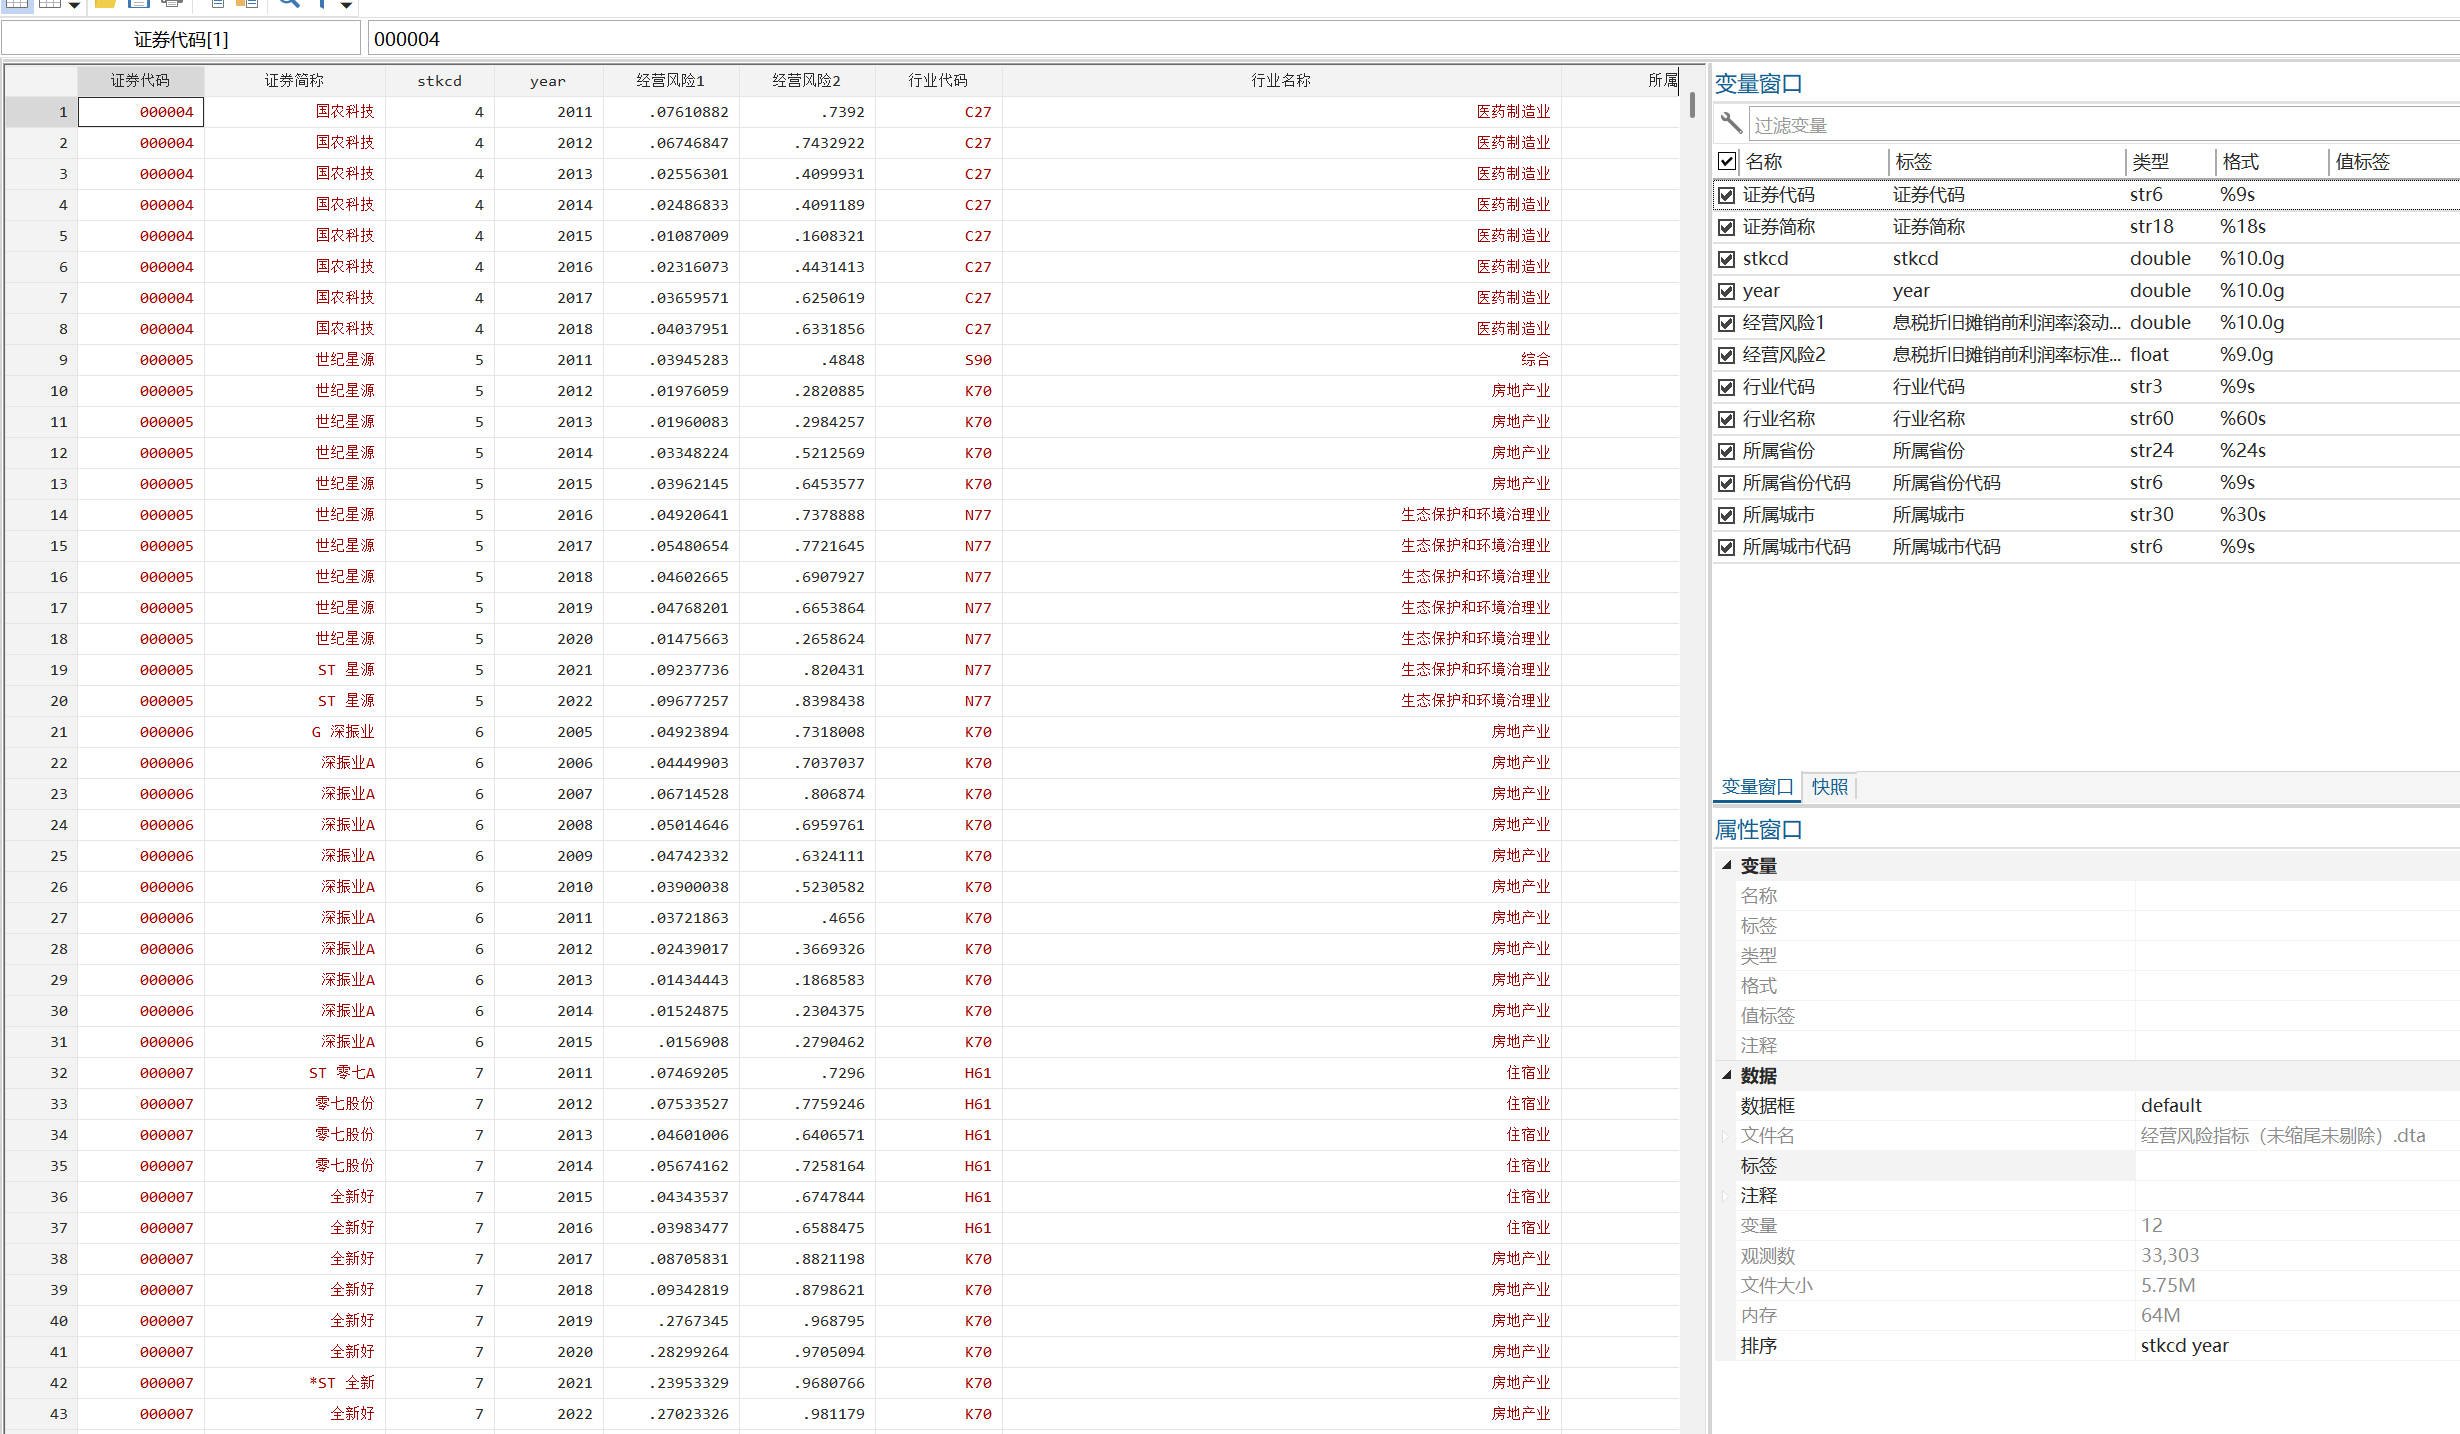Click the 行业名称 column header
This screenshot has width=2460, height=1434.
[x=1280, y=80]
